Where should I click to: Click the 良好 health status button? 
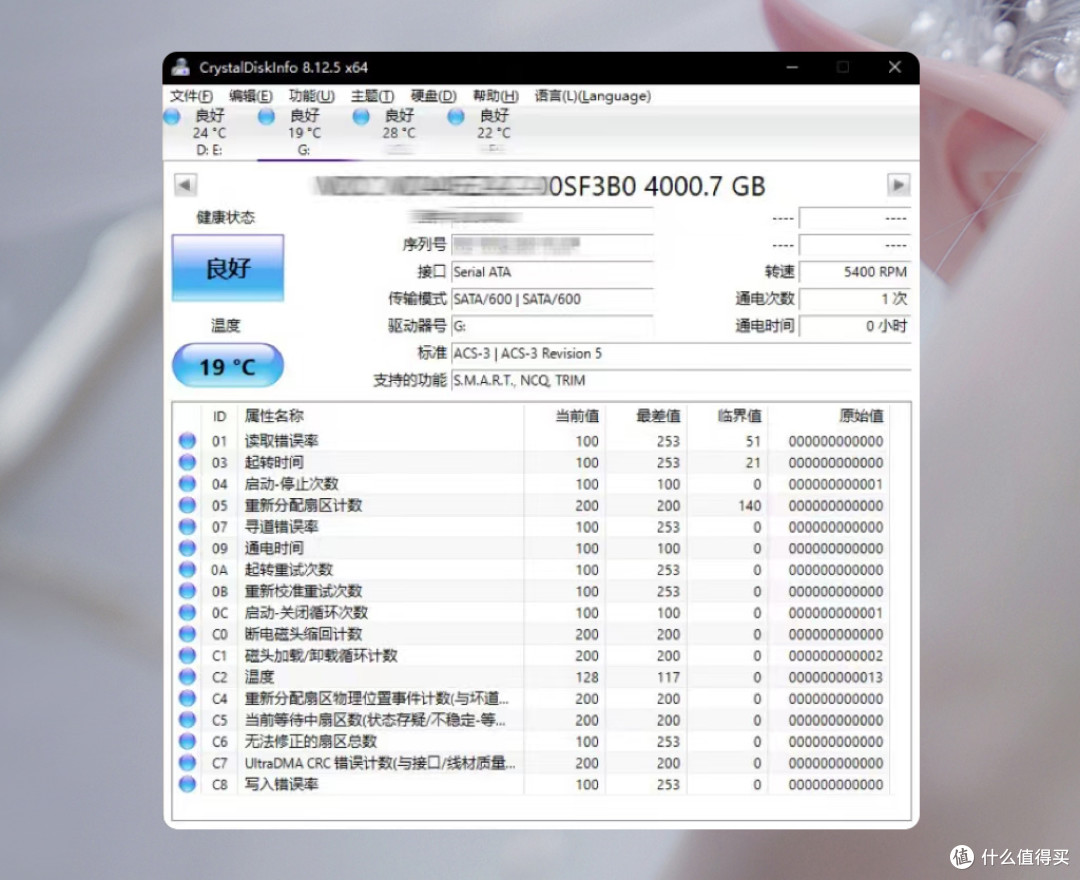[x=228, y=268]
